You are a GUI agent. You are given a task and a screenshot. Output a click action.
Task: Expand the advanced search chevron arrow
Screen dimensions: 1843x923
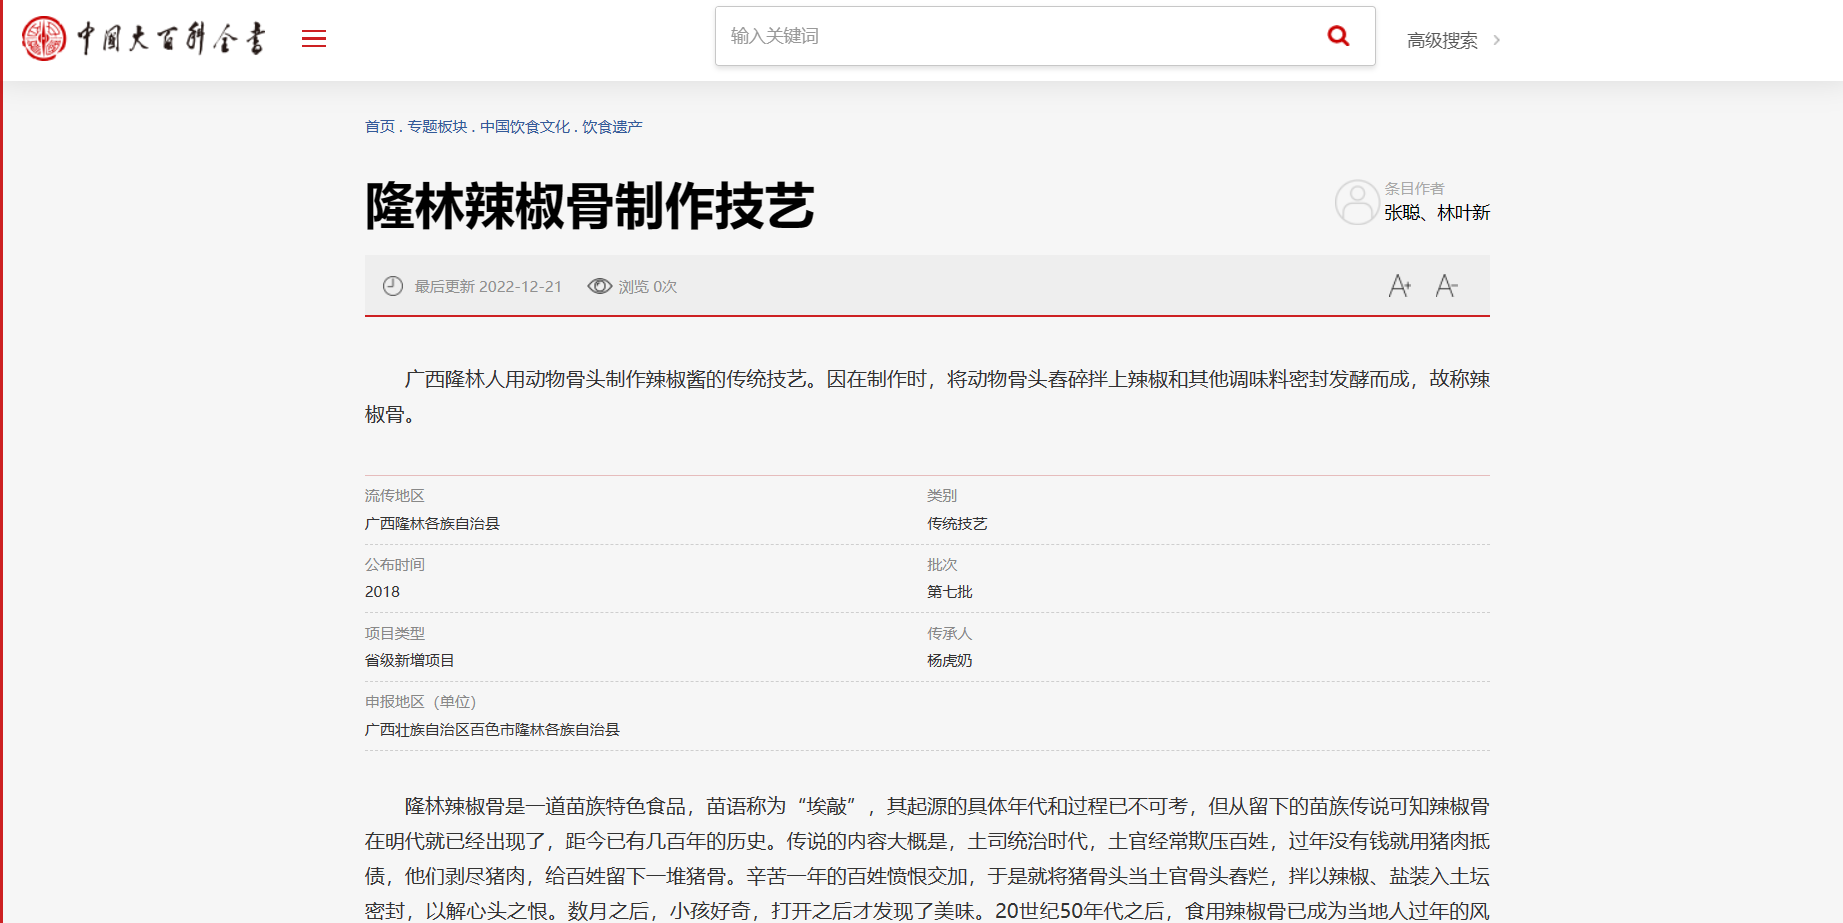point(1496,40)
